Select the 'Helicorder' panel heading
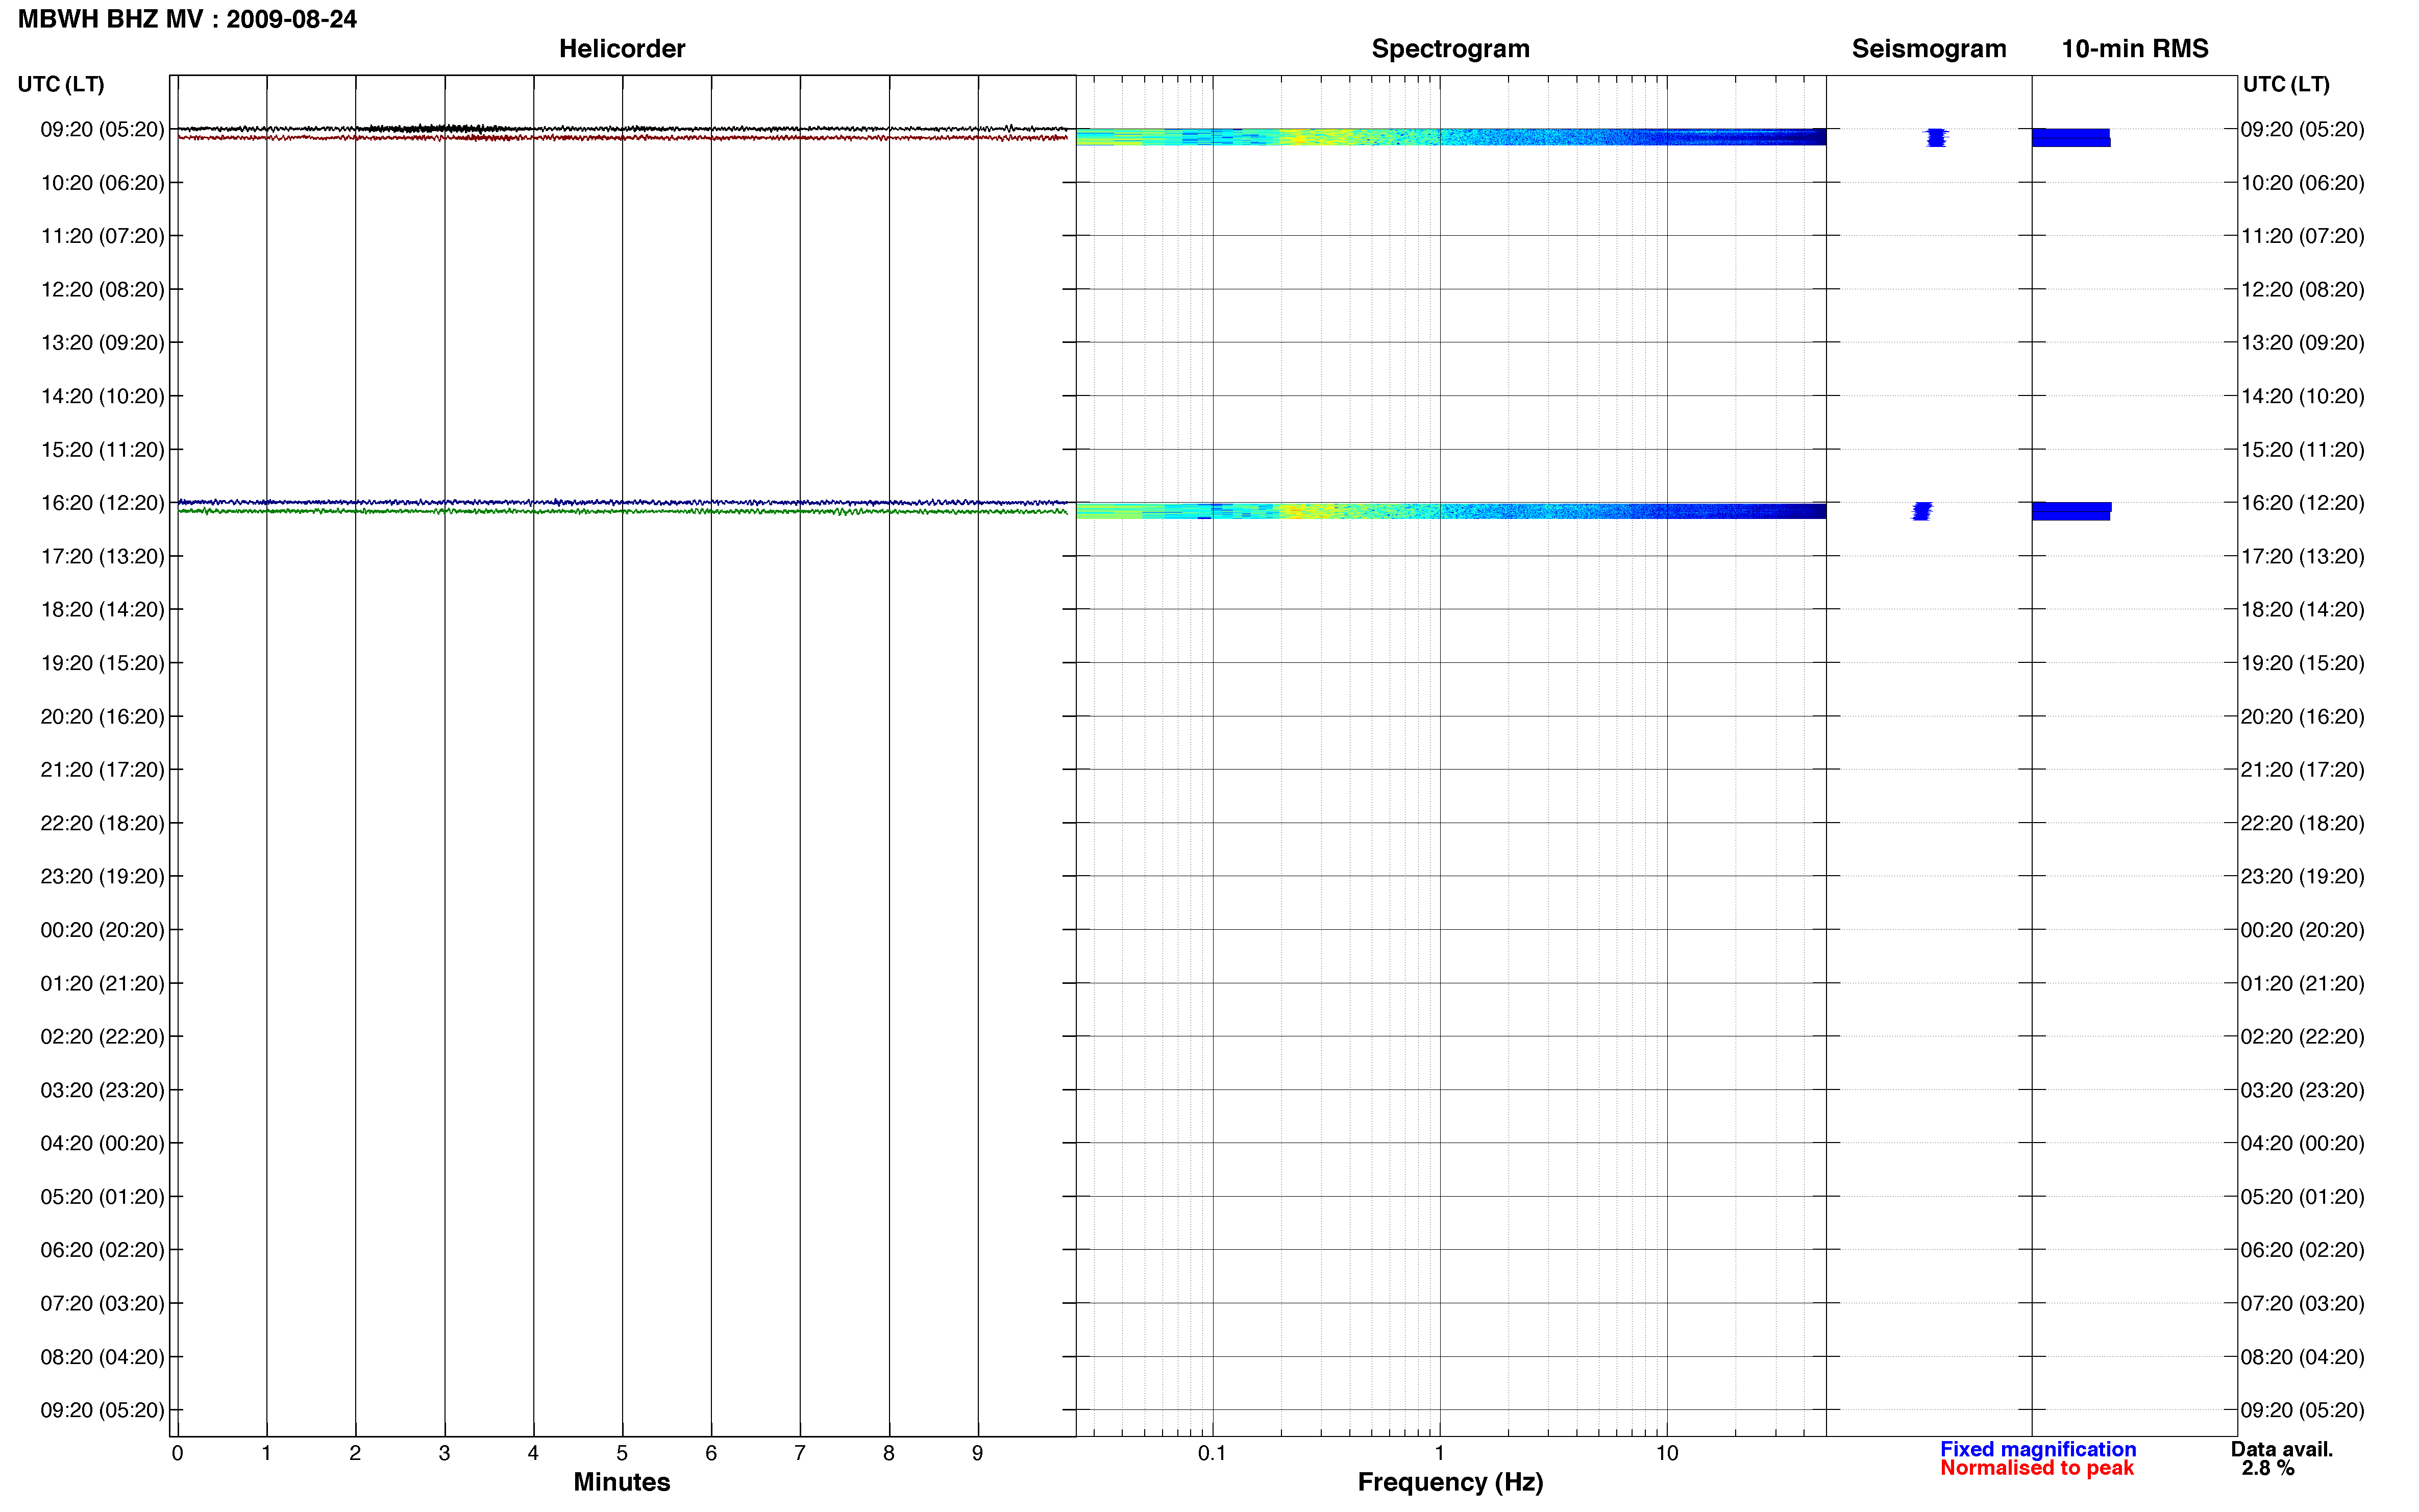Image resolution: width=2419 pixels, height=1512 pixels. click(621, 48)
